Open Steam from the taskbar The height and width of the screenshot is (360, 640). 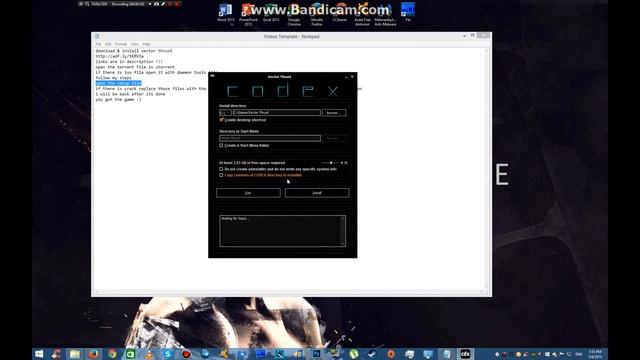(x=372, y=354)
